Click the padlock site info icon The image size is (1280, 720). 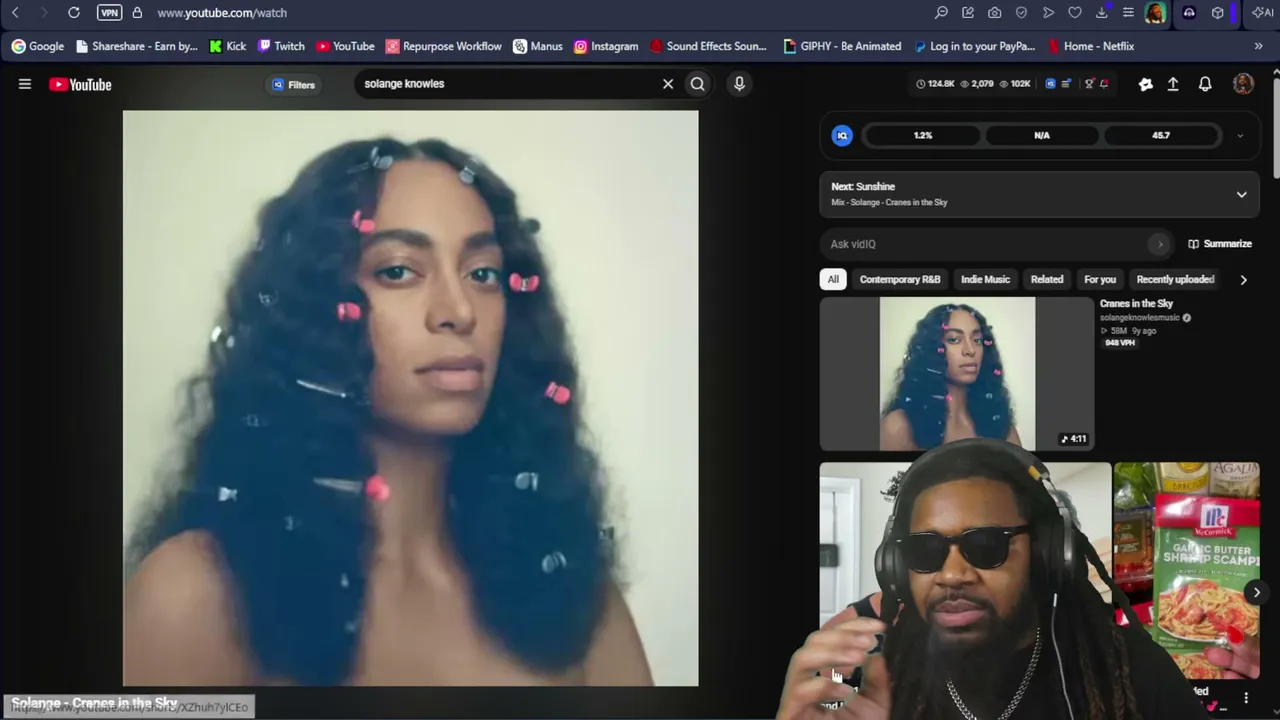click(x=137, y=13)
